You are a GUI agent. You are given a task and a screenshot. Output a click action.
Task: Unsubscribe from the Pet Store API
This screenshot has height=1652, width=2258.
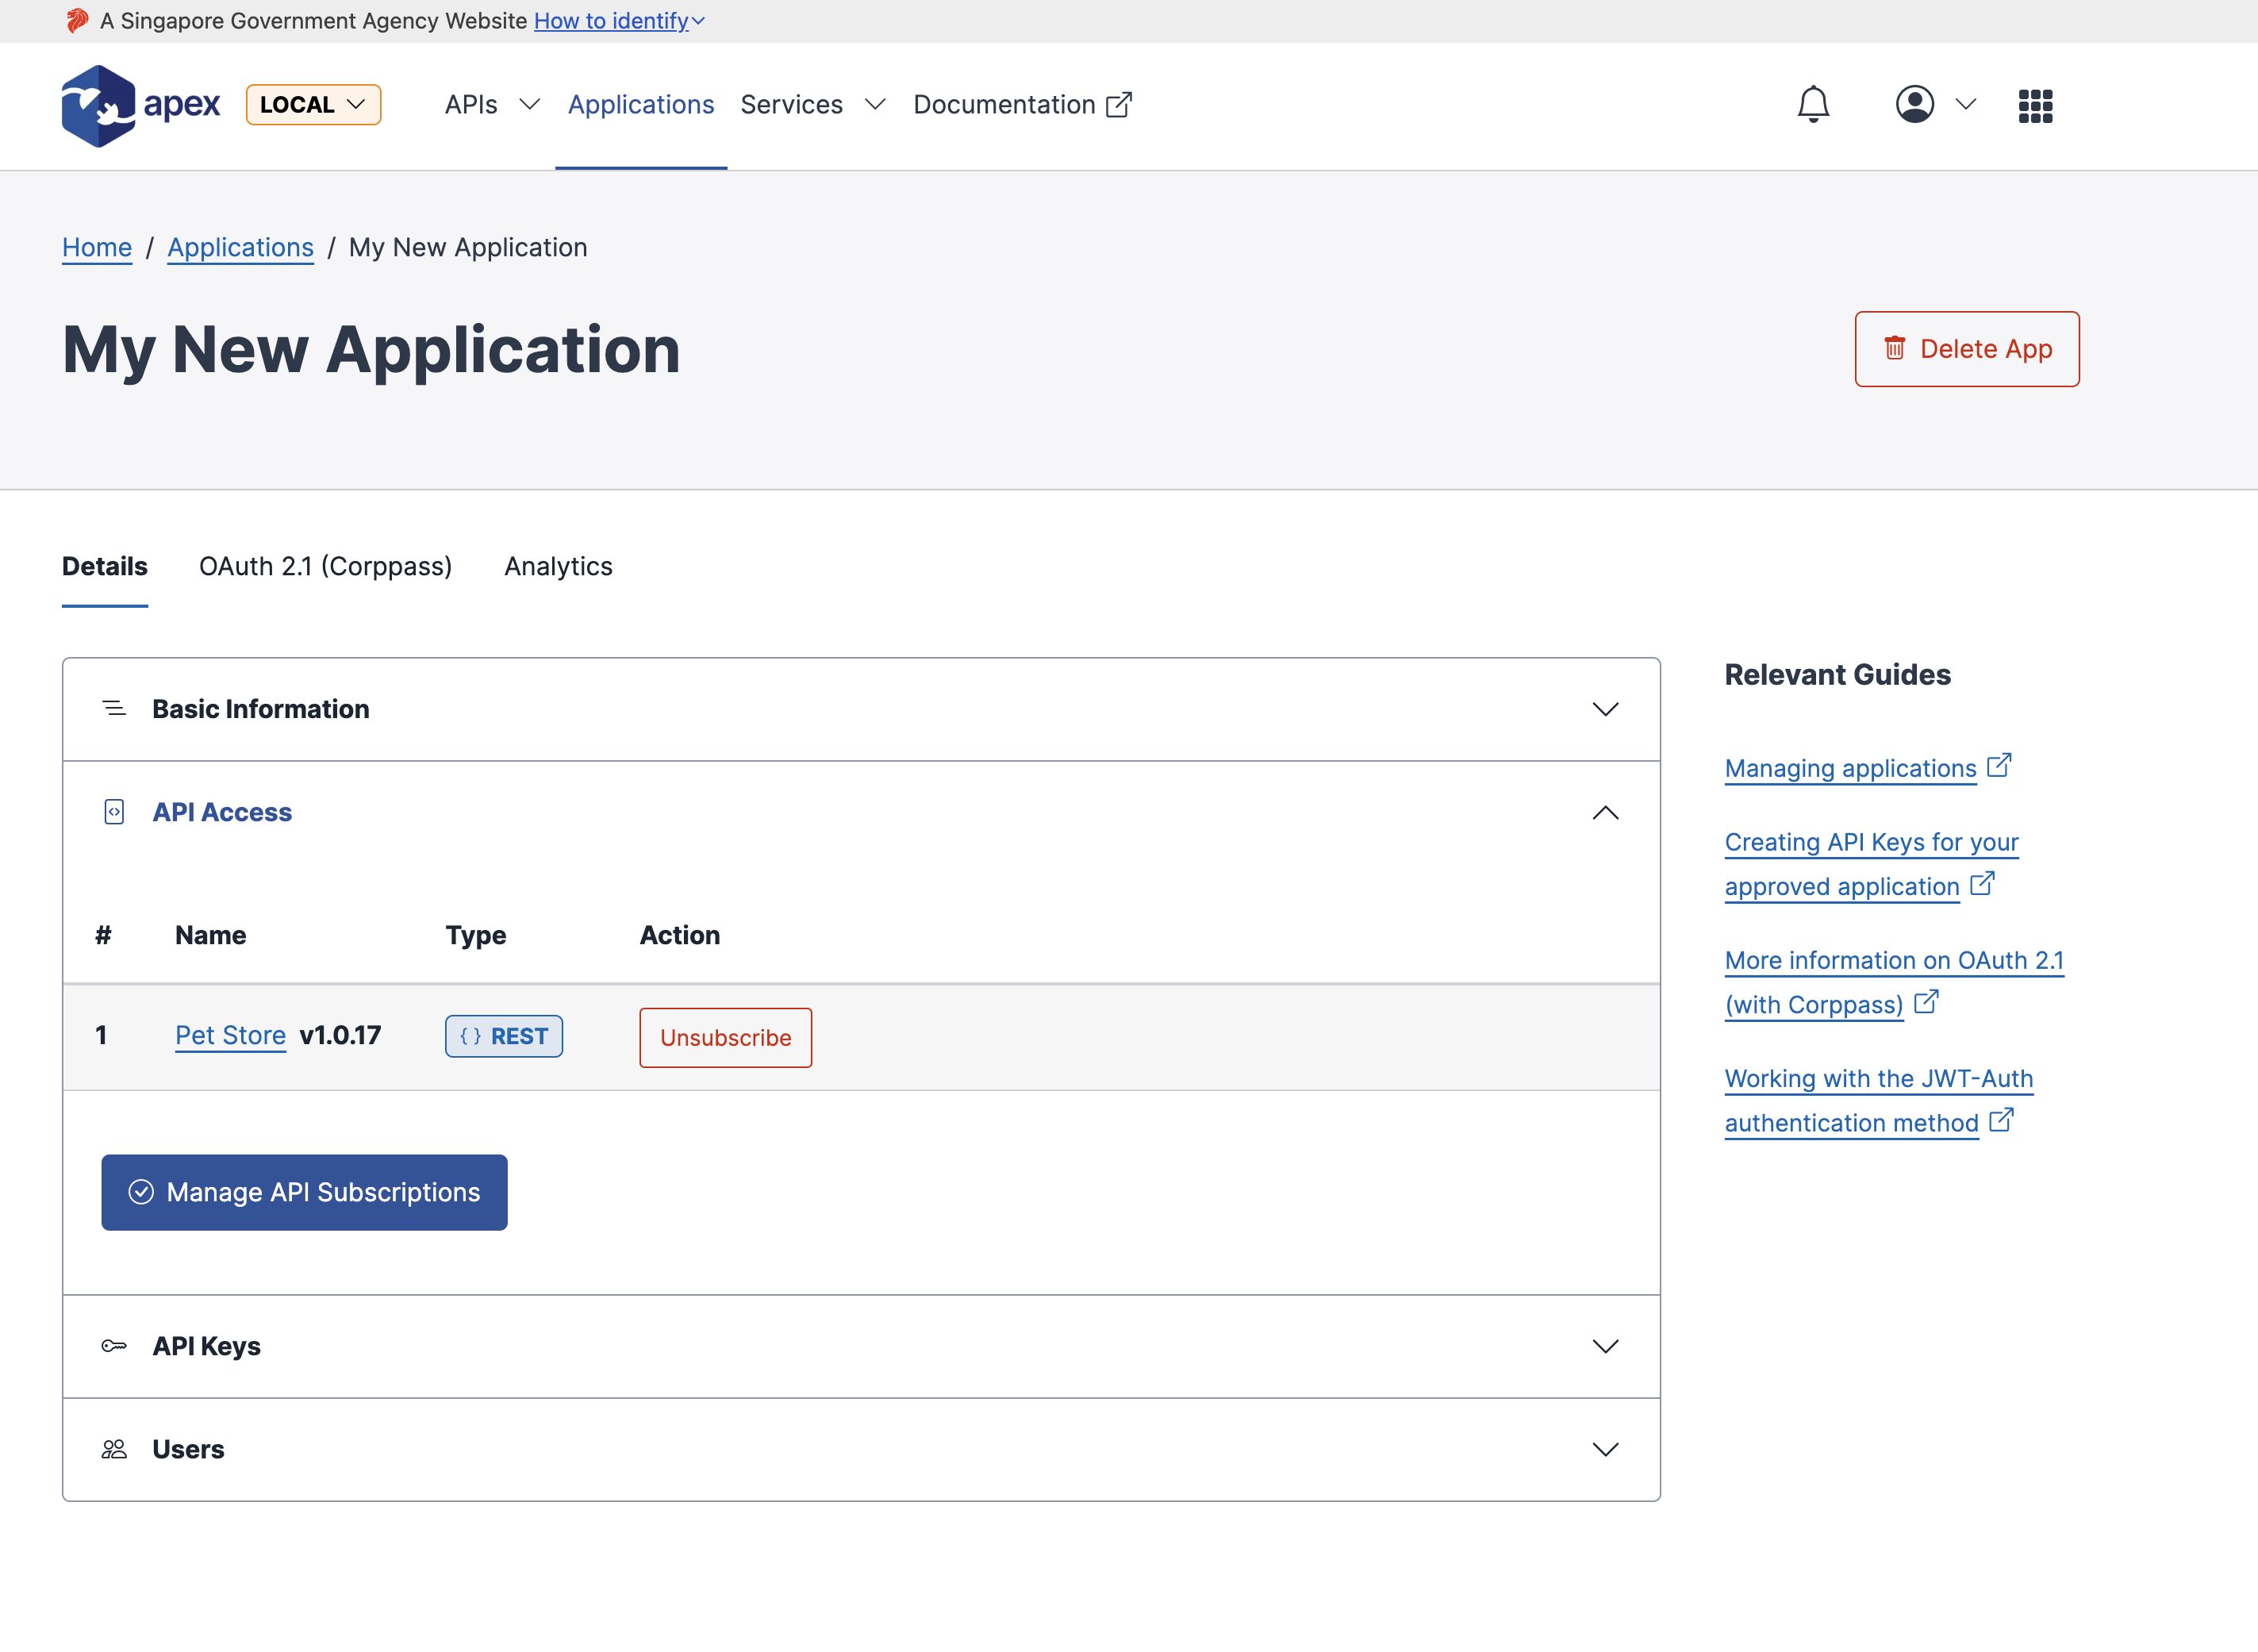point(724,1037)
